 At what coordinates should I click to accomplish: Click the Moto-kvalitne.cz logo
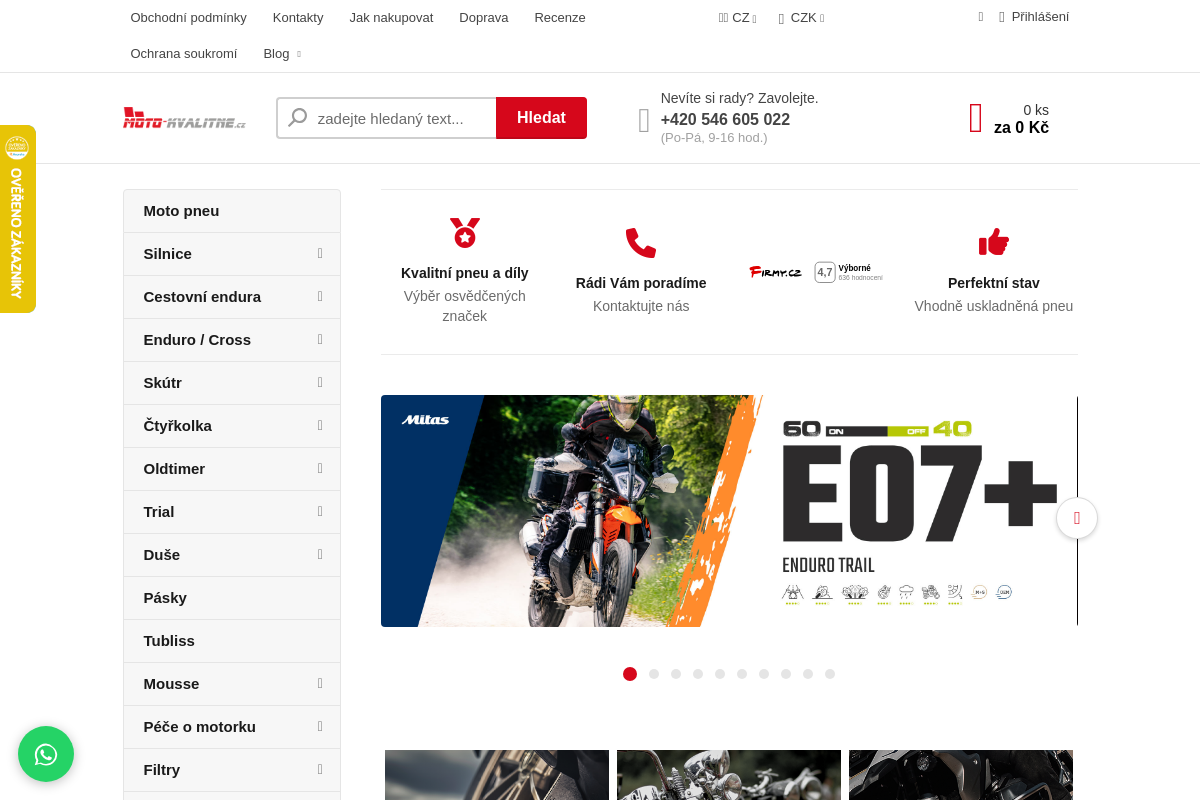185,118
